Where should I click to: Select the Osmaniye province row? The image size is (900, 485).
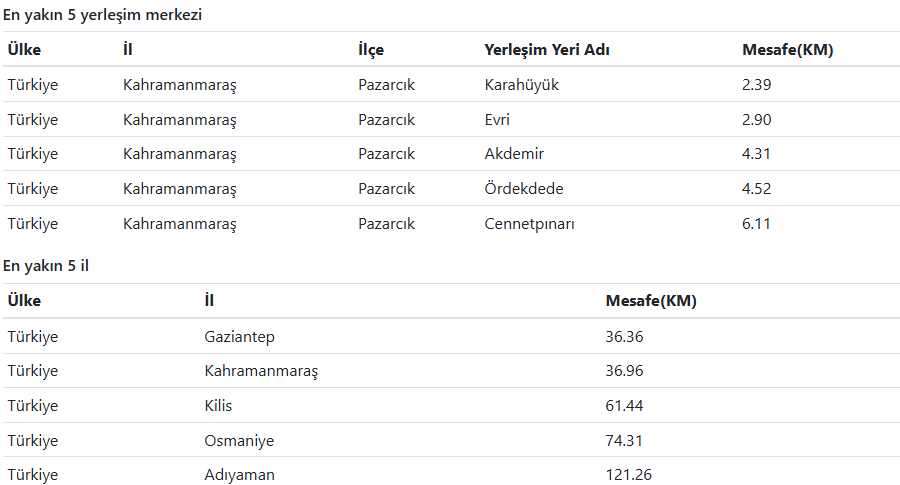[x=451, y=440]
